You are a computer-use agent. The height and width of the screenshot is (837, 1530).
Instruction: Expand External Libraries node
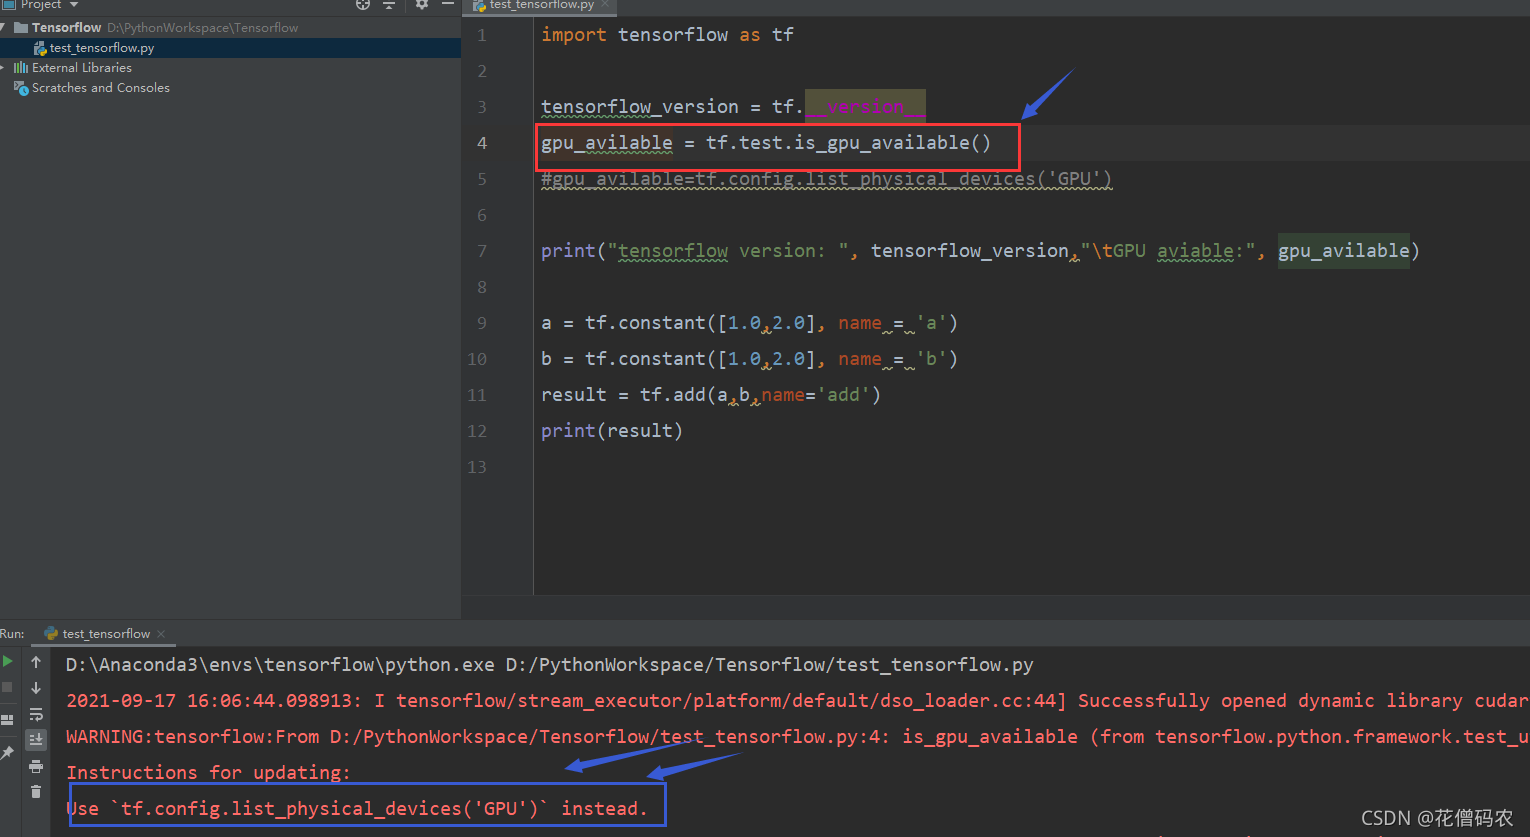[4, 67]
